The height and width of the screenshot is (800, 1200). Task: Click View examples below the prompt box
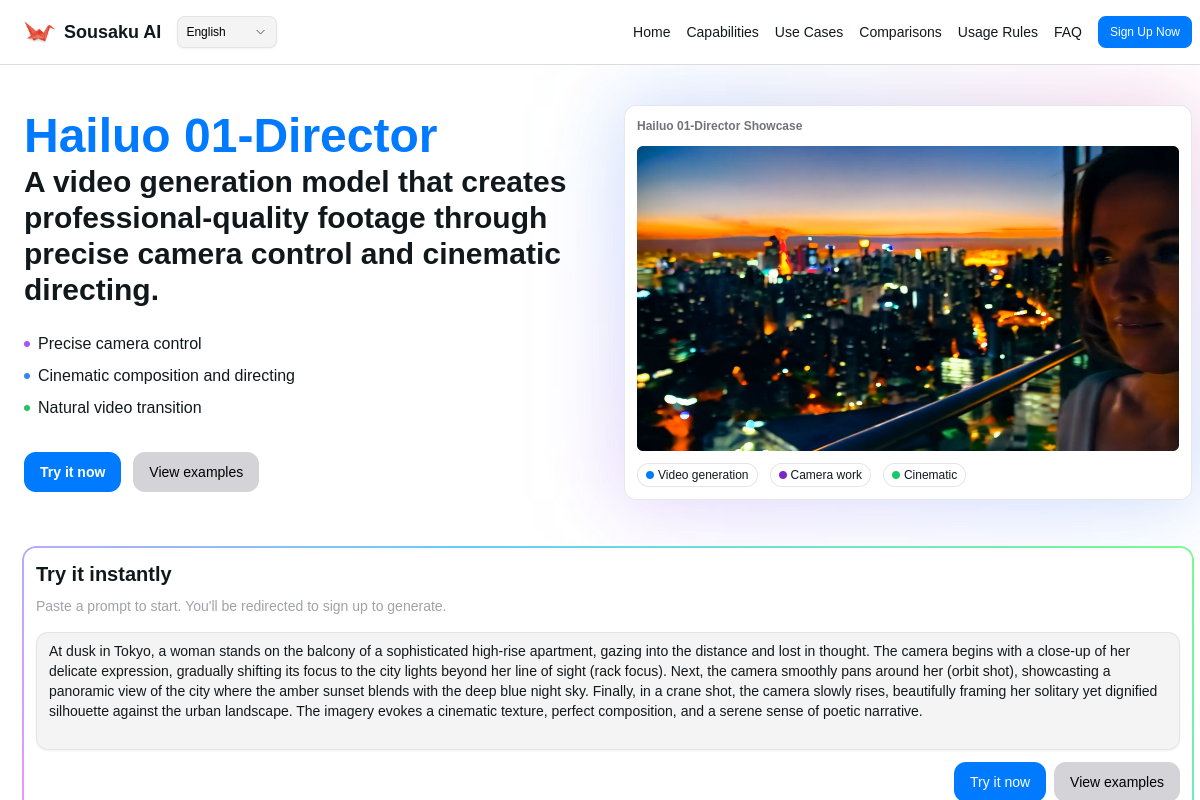tap(1116, 782)
